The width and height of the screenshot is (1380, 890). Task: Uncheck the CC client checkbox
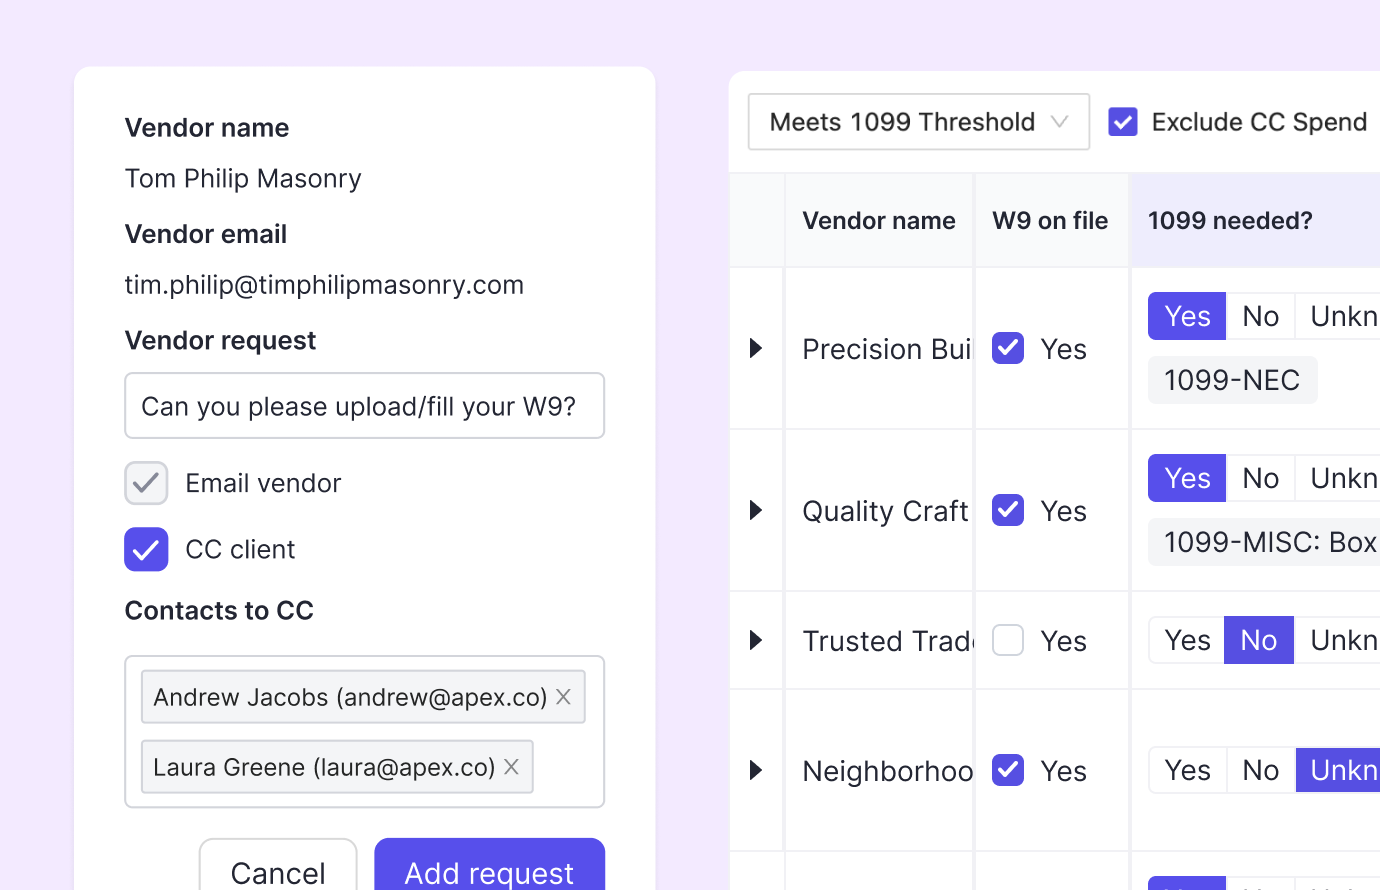point(146,549)
